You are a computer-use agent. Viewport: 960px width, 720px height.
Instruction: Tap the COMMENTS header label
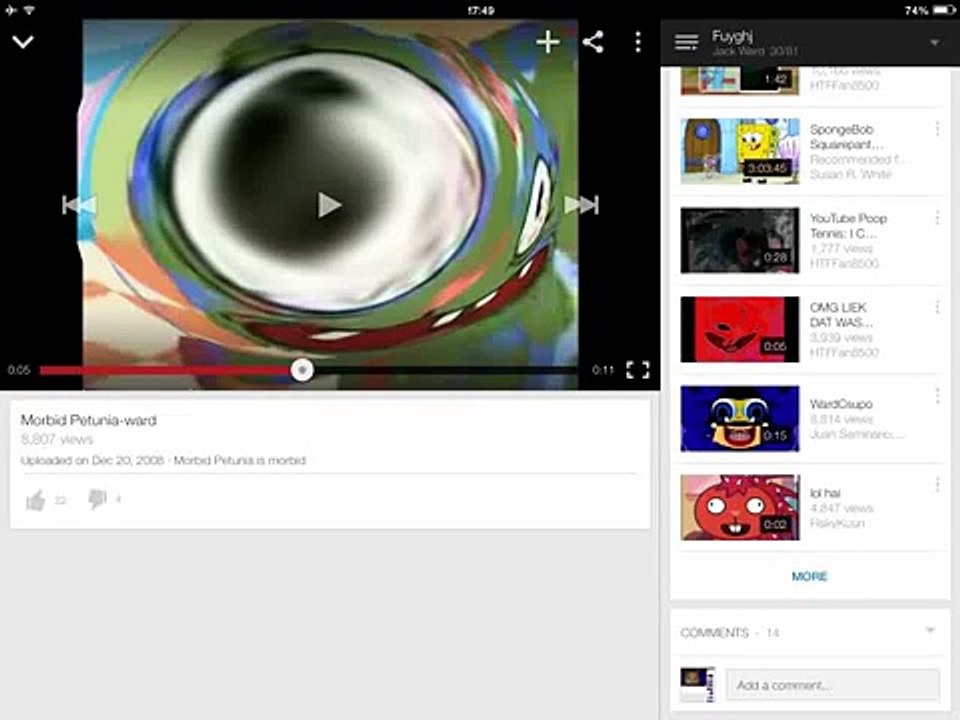tap(714, 632)
